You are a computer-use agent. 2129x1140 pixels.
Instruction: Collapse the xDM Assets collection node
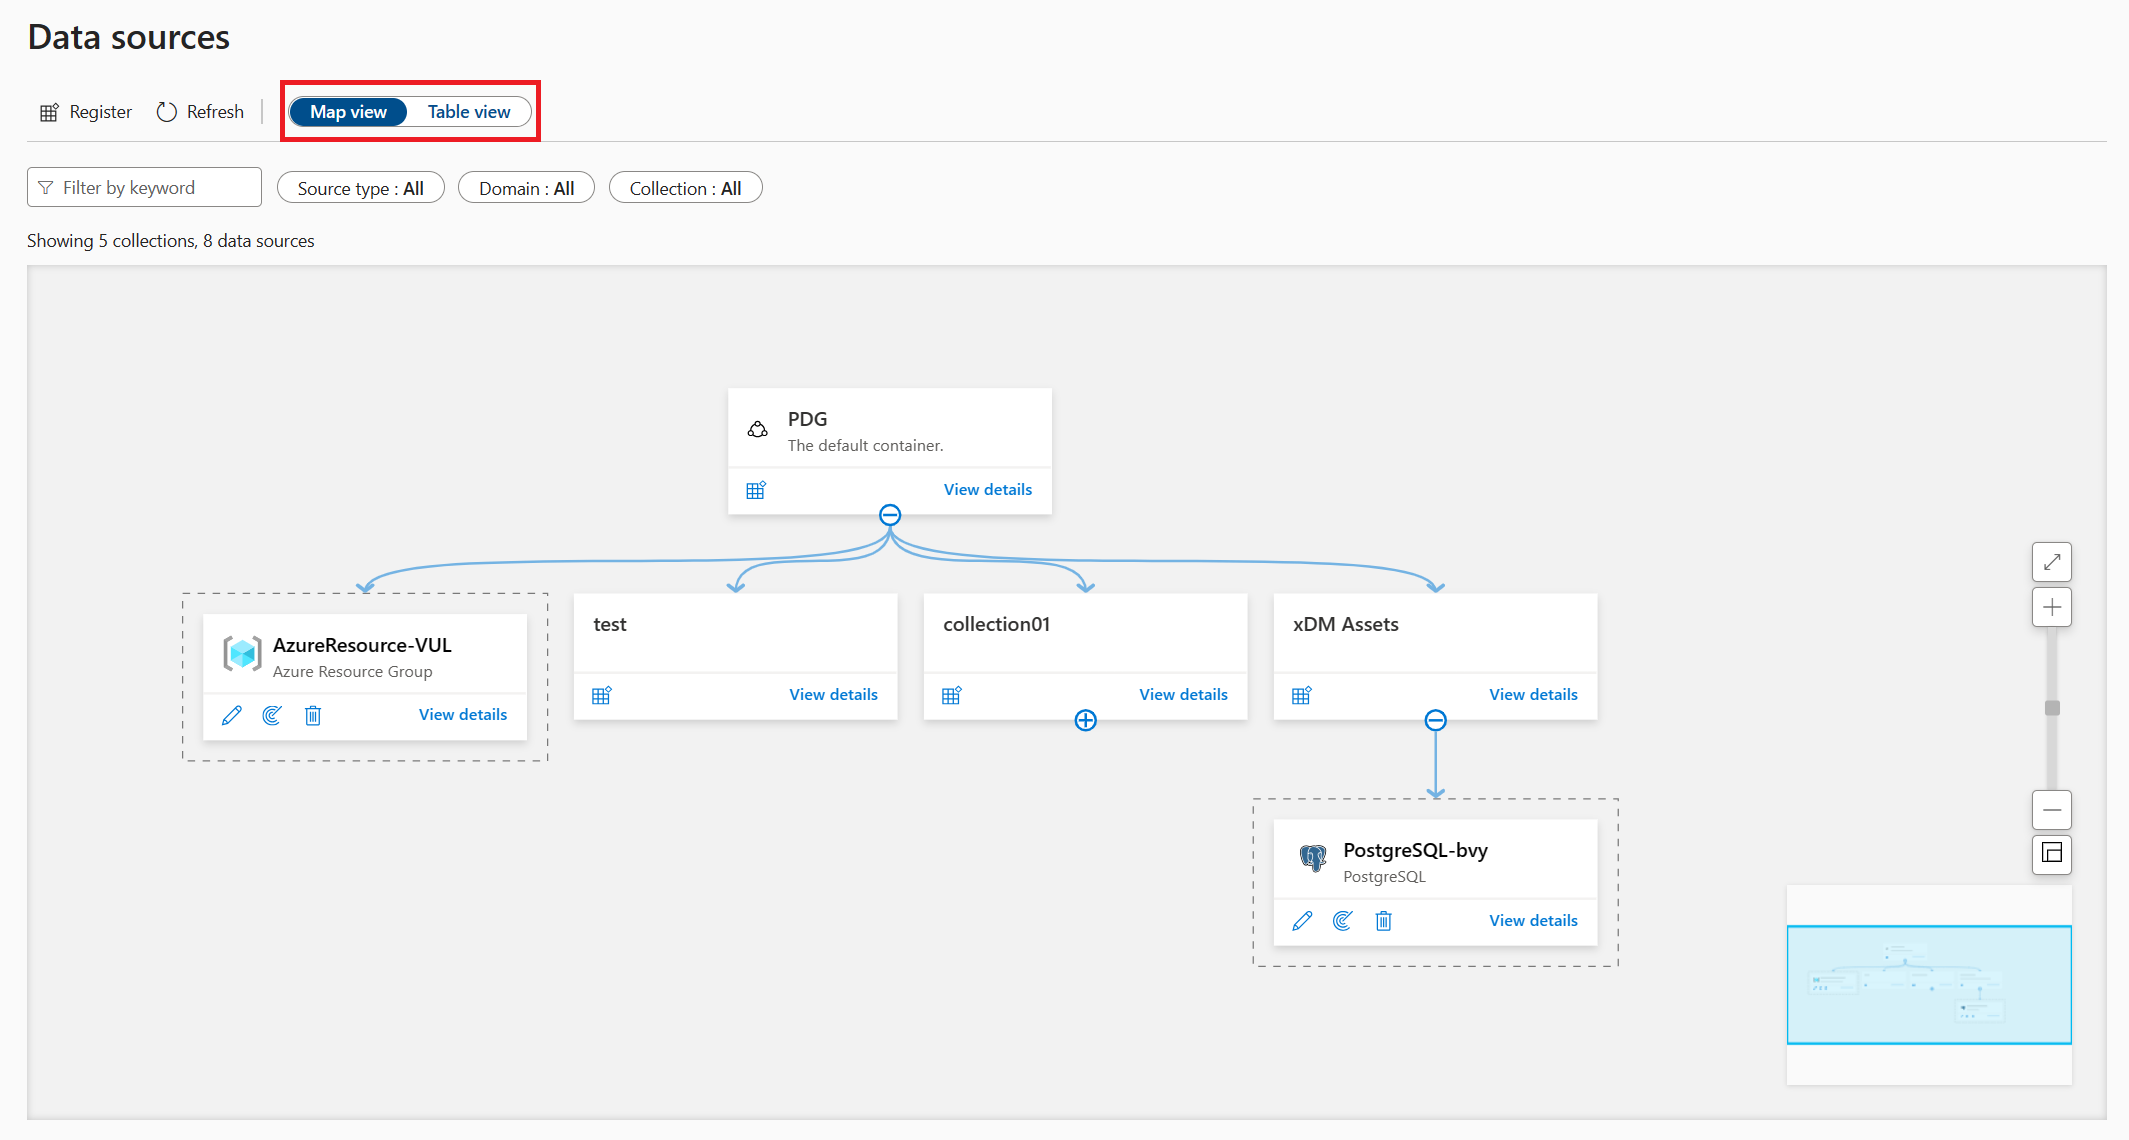[1435, 720]
